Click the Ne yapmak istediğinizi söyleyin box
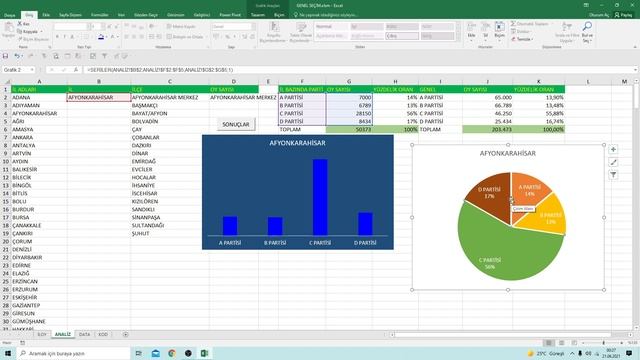 coord(326,15)
